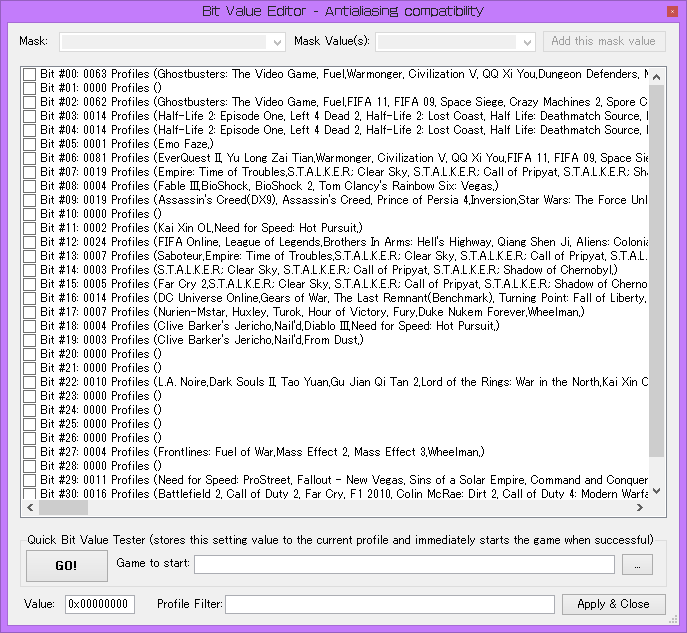Select Bit #13 Saboteur row text

click(x=344, y=256)
